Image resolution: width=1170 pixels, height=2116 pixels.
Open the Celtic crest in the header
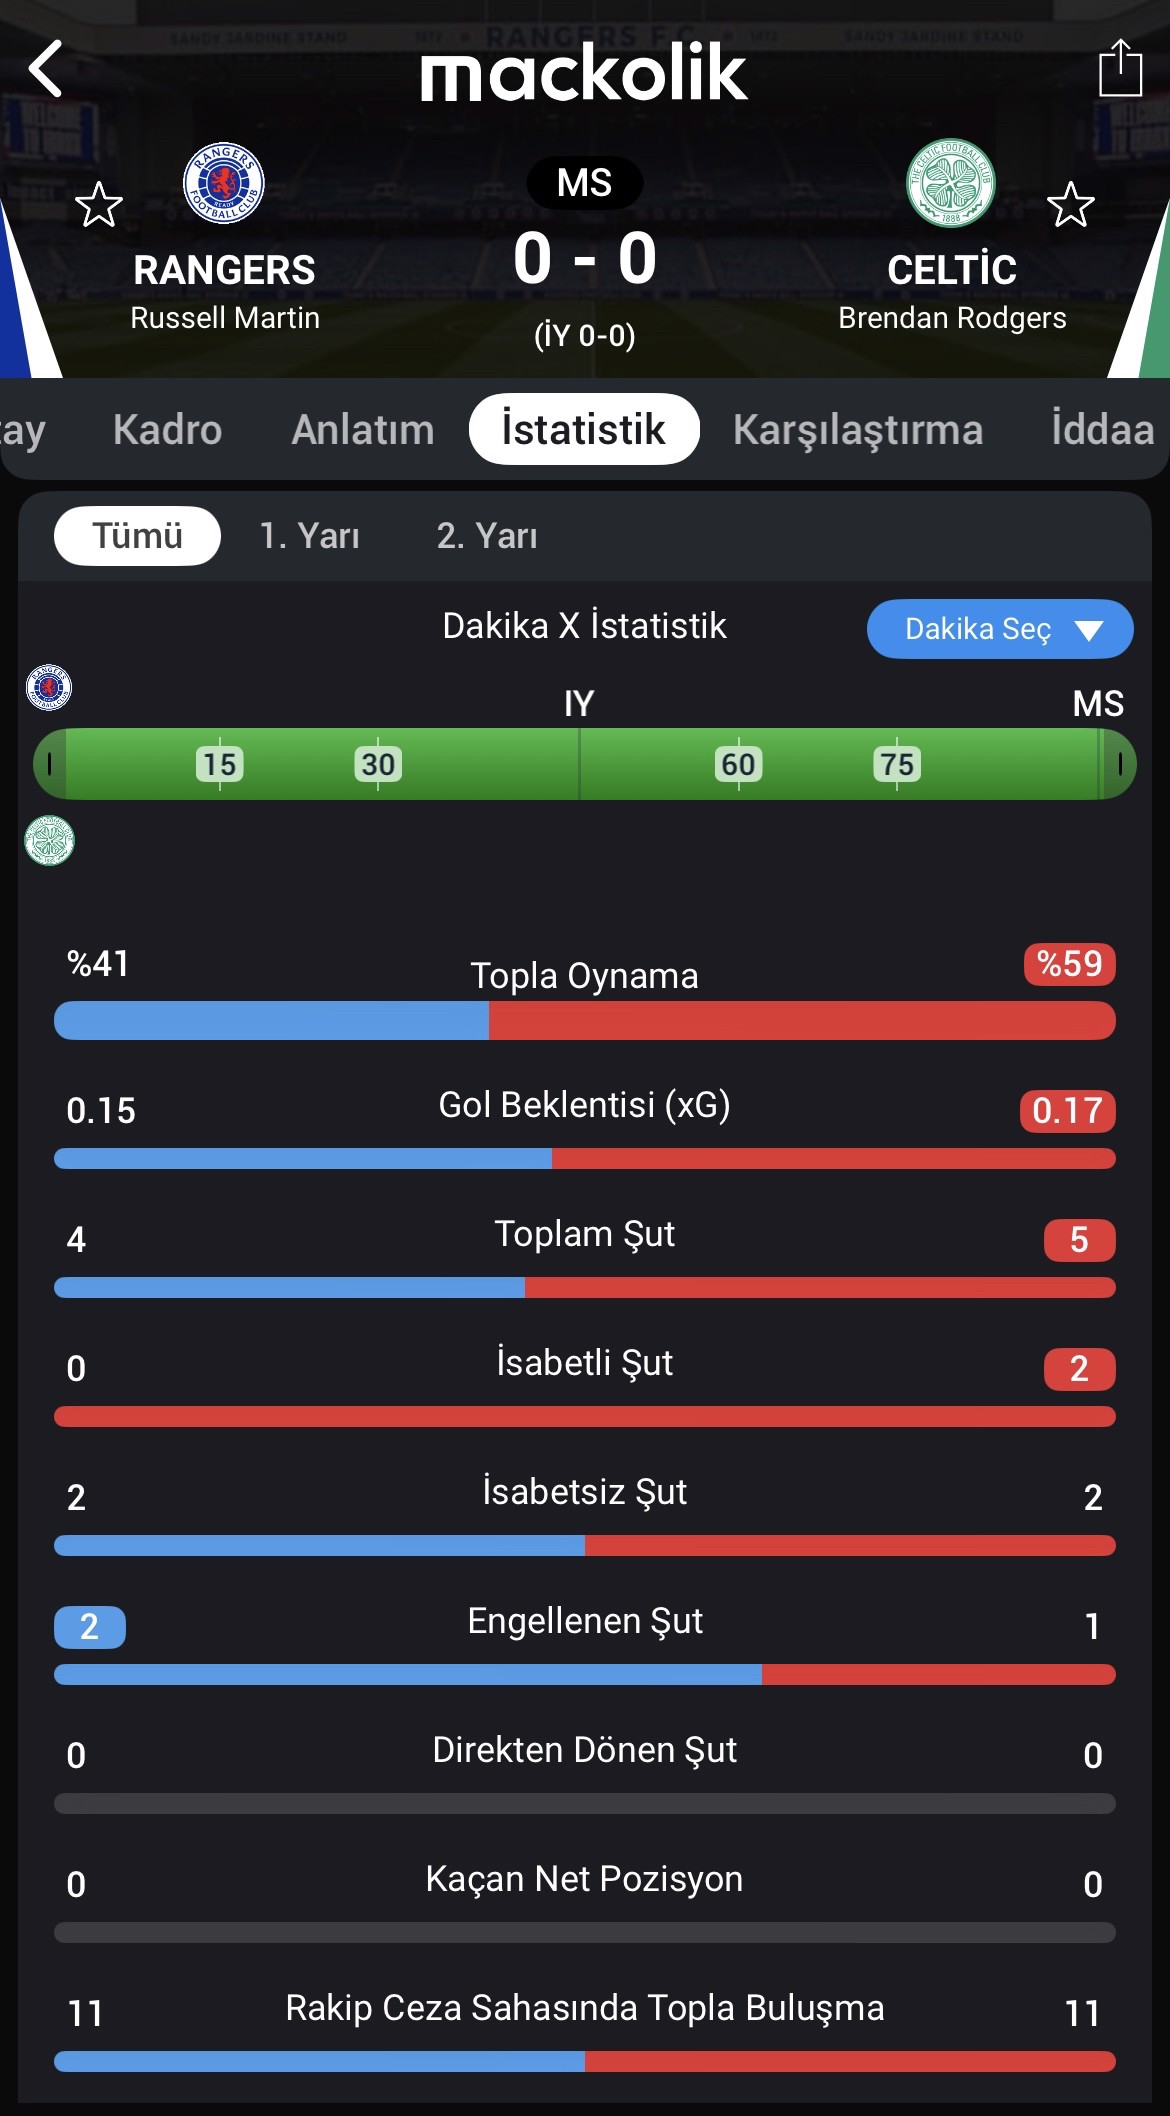(950, 183)
